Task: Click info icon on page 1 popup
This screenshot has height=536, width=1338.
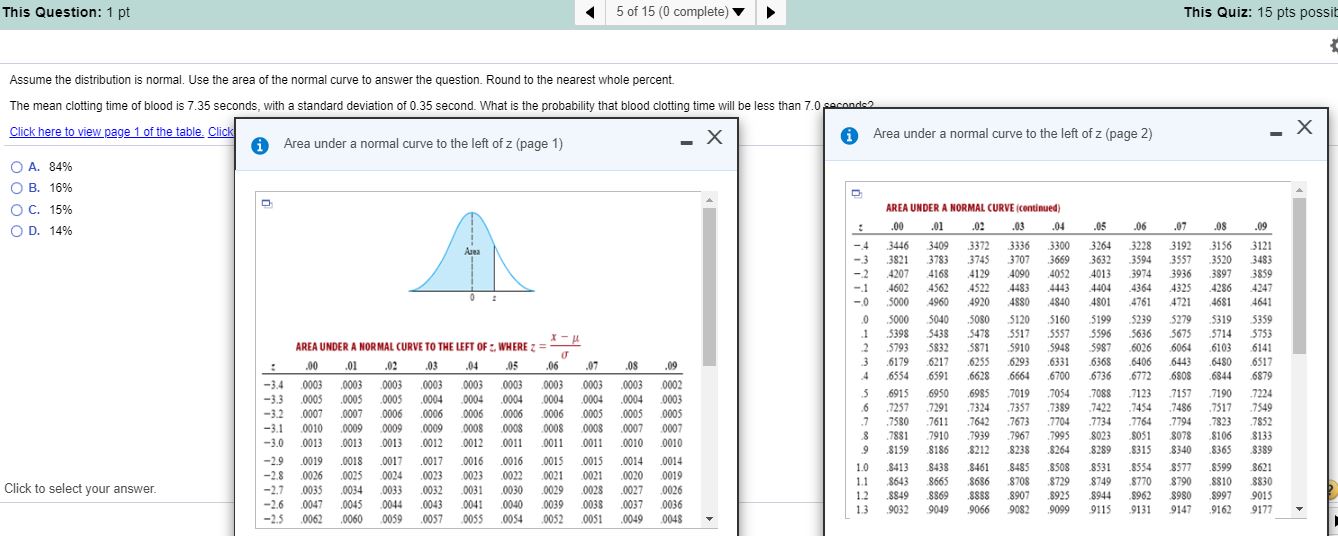Action: 260,145
